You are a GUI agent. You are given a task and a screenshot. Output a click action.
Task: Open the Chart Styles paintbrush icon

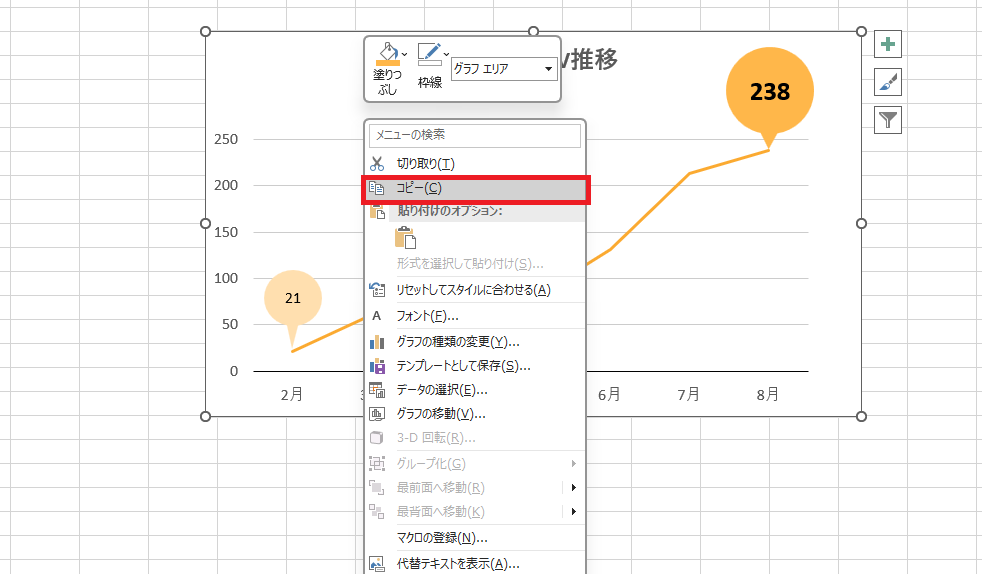click(x=888, y=82)
